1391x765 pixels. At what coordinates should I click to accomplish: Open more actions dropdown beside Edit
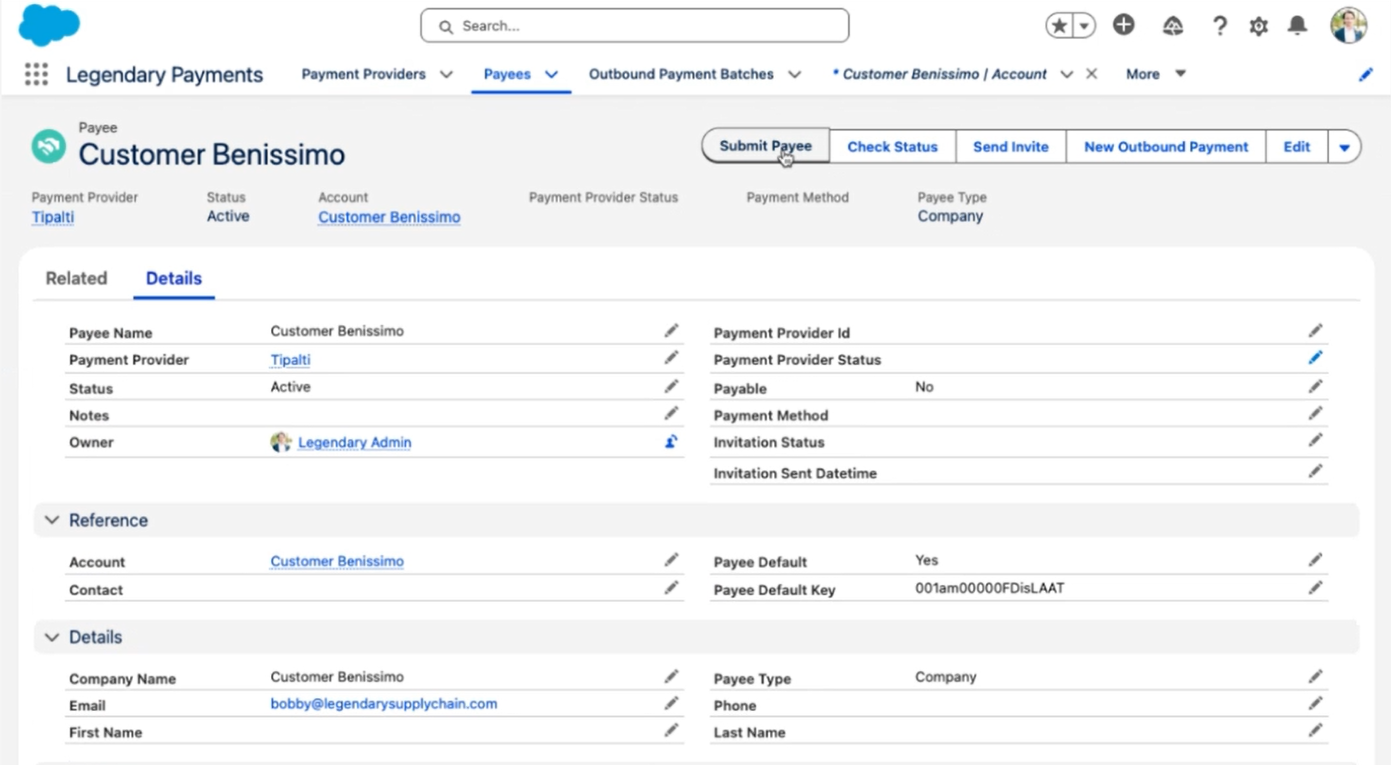1344,147
